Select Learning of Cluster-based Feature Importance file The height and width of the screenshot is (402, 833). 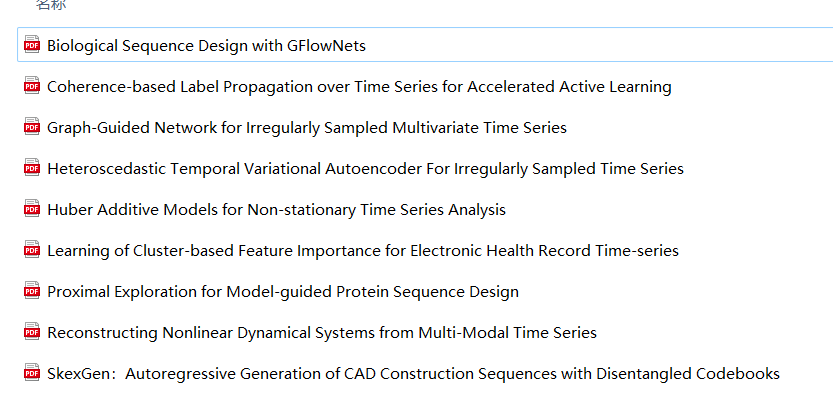(362, 250)
